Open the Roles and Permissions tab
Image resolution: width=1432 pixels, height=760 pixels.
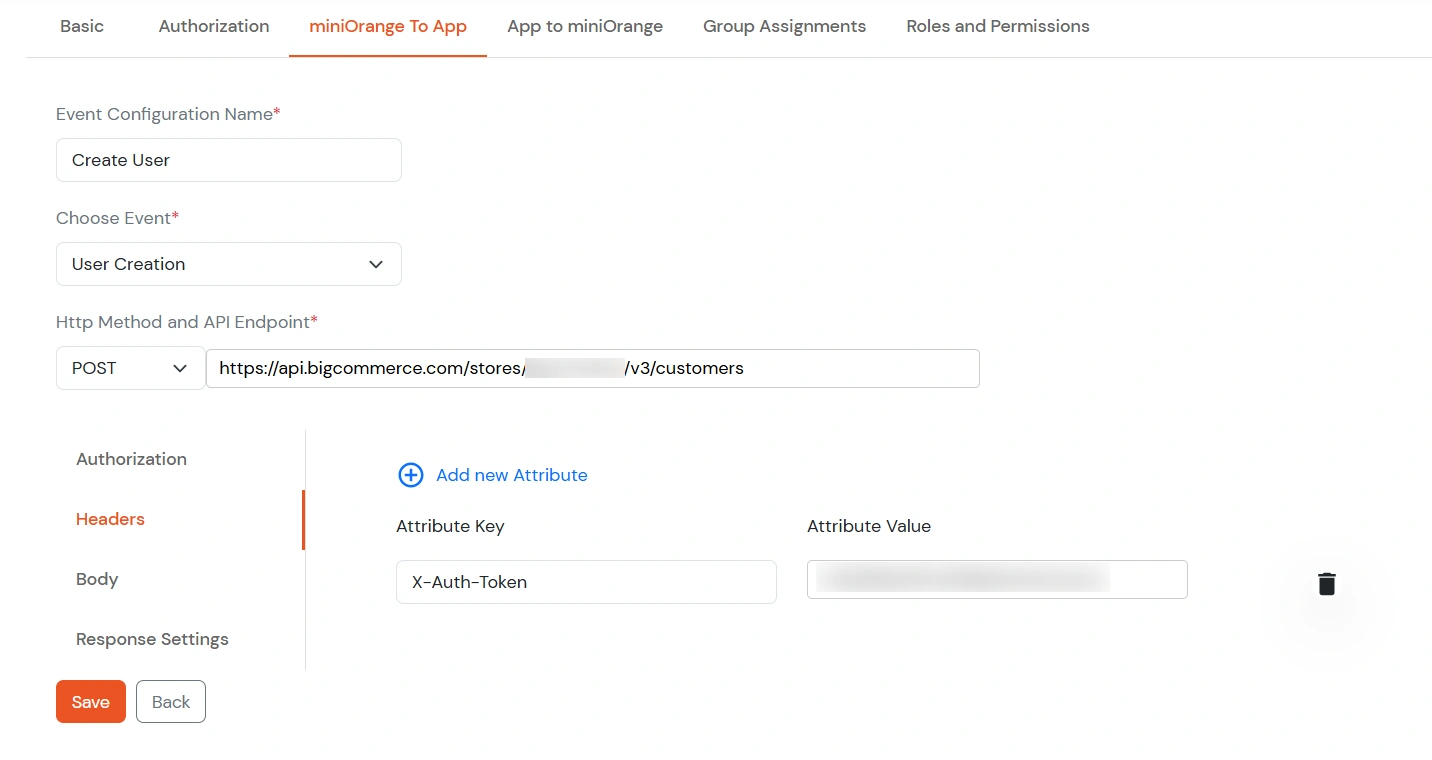[998, 26]
